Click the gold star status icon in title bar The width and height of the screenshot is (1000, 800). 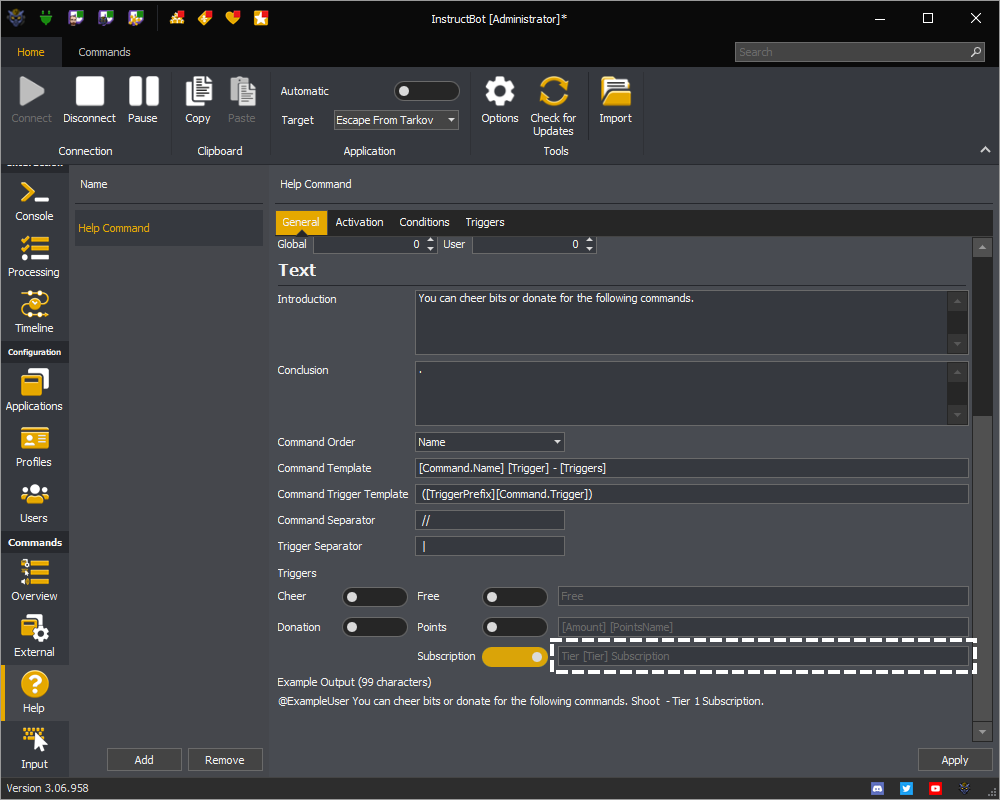click(x=261, y=18)
